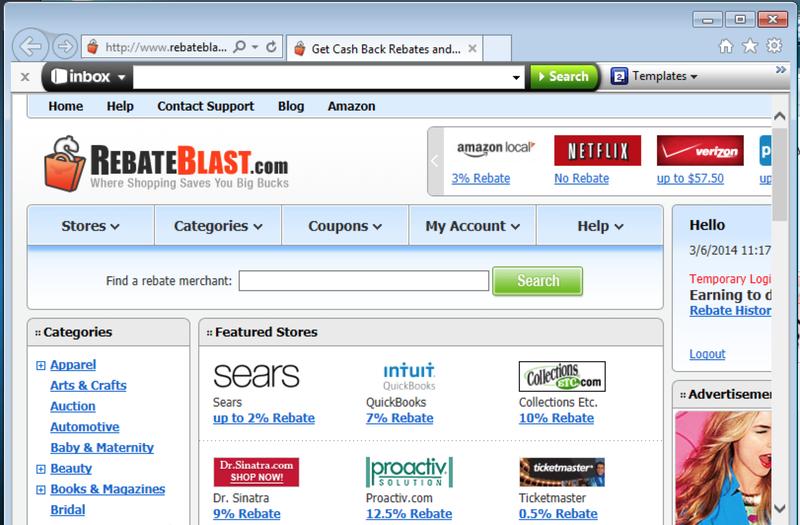Open the No Rebate Netflix link
The height and width of the screenshot is (525, 800).
pyautogui.click(x=582, y=179)
